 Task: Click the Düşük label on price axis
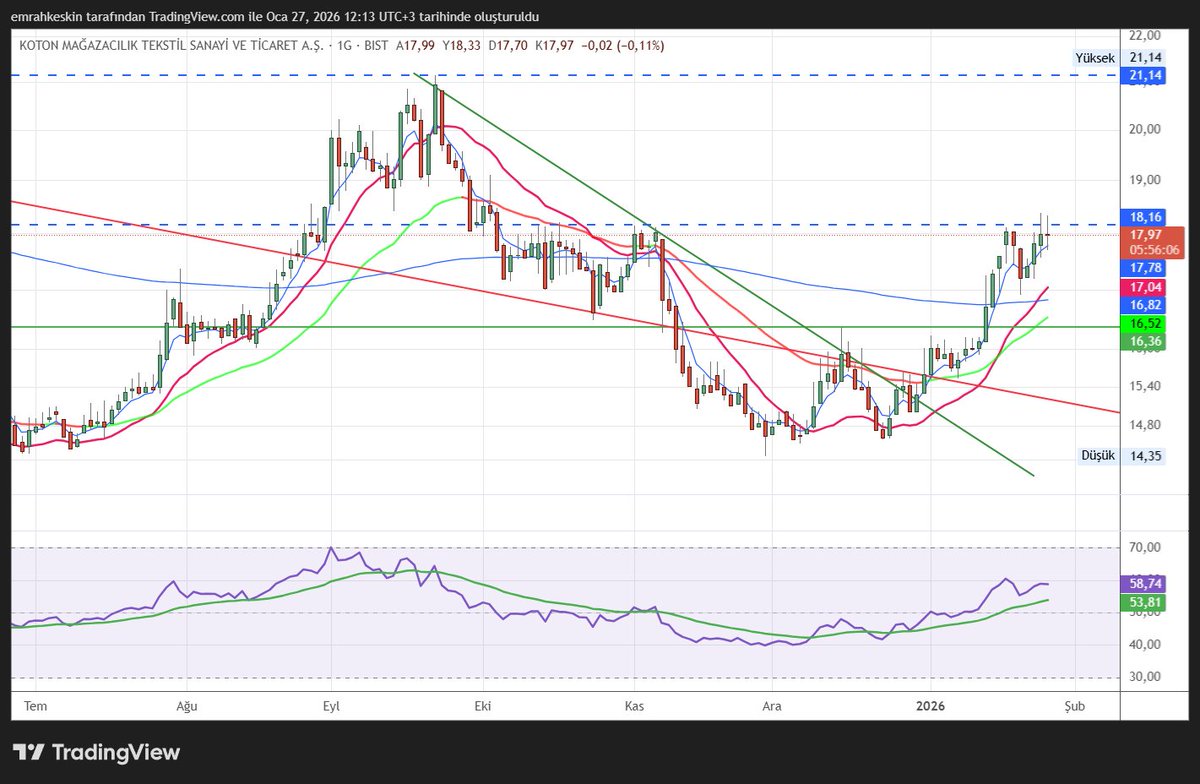pyautogui.click(x=1097, y=455)
